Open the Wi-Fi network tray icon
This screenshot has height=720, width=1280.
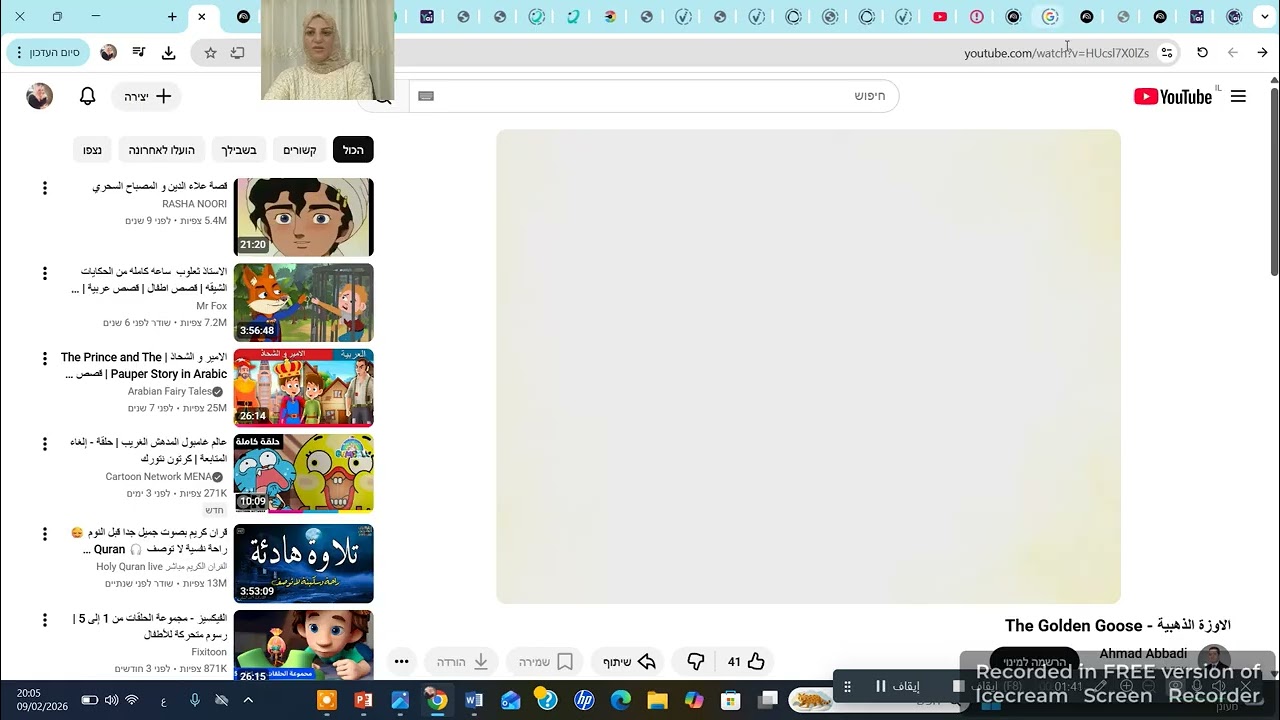click(131, 700)
